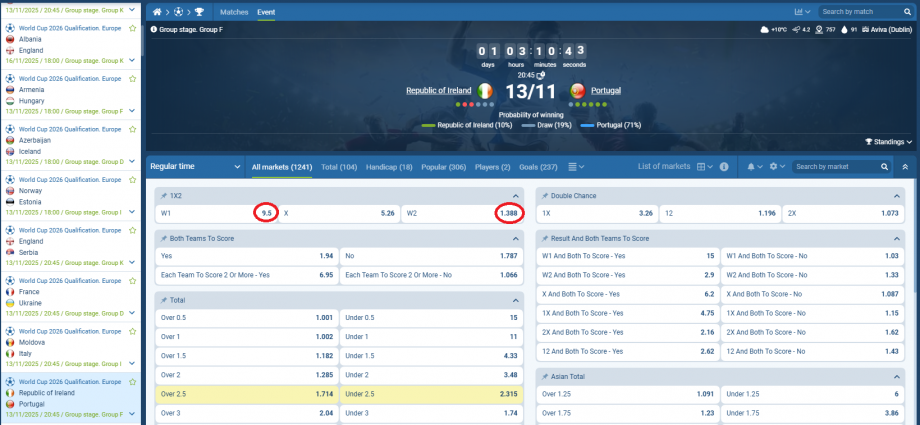Pin the Double Chance market
The height and width of the screenshot is (425, 920).
coord(545,196)
